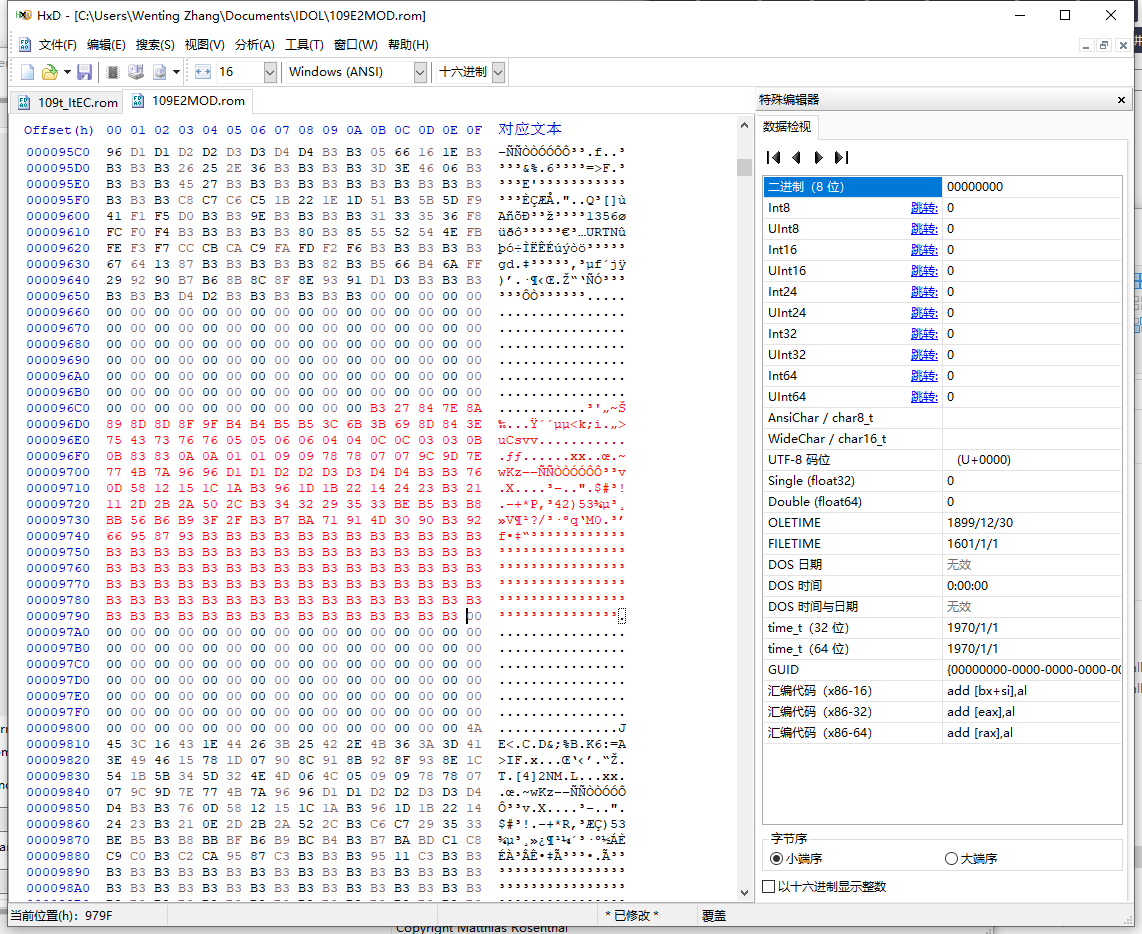Screen dimensions: 1142x934
Task: Click offset label 00009800
Action: pyautogui.click(x=58, y=729)
